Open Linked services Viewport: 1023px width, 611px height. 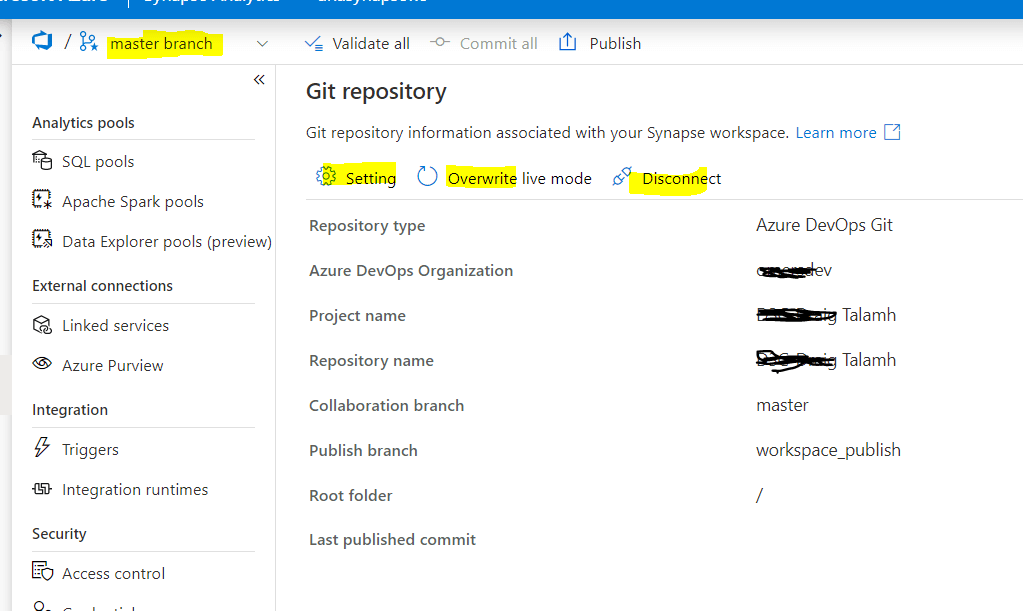[x=115, y=325]
